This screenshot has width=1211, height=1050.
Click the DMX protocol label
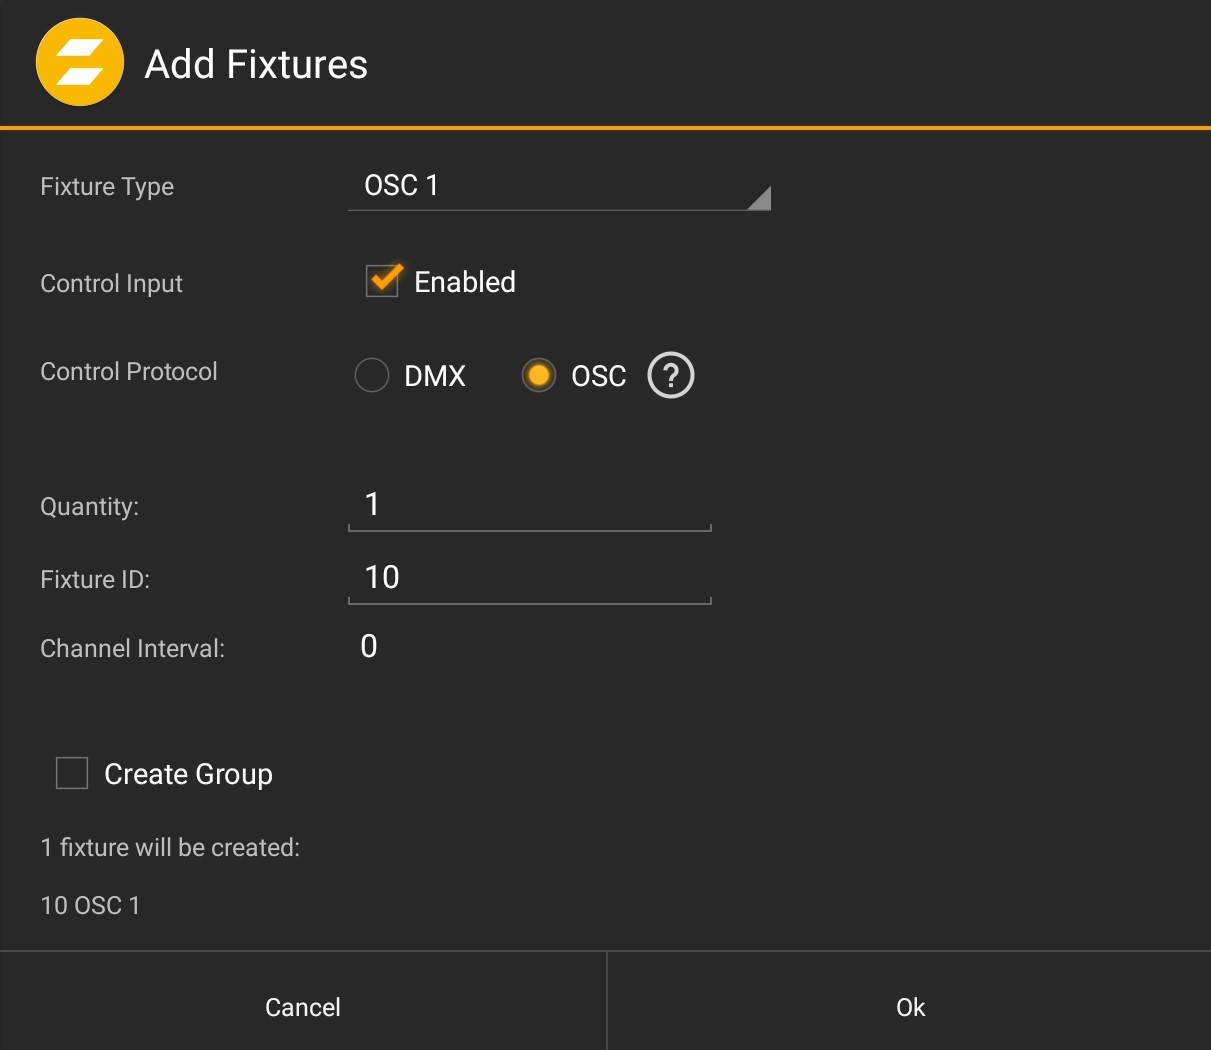435,376
